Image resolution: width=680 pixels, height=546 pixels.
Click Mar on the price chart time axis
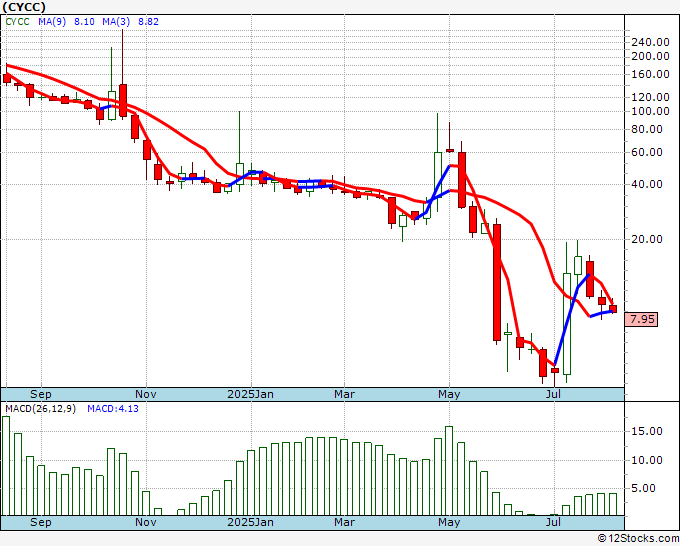(344, 394)
